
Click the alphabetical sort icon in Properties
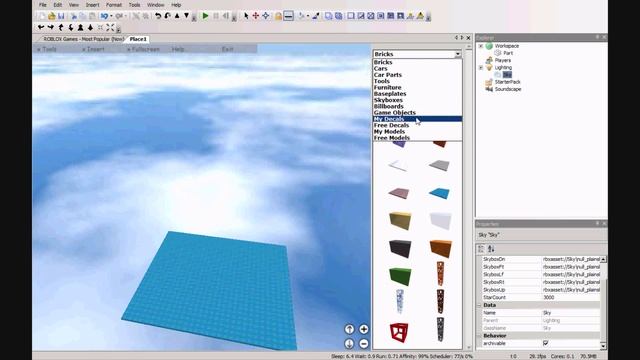click(x=491, y=249)
